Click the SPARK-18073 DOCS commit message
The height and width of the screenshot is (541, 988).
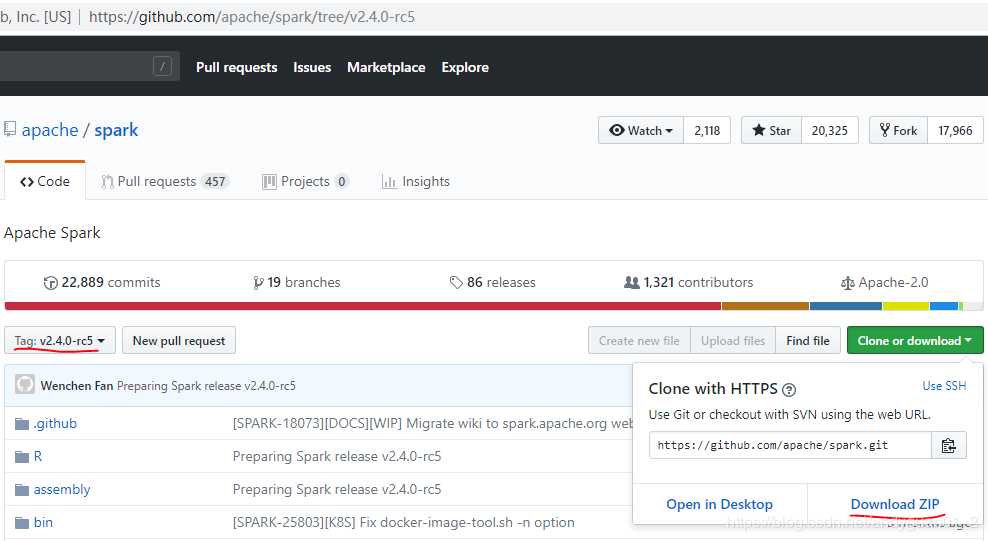tap(432, 423)
